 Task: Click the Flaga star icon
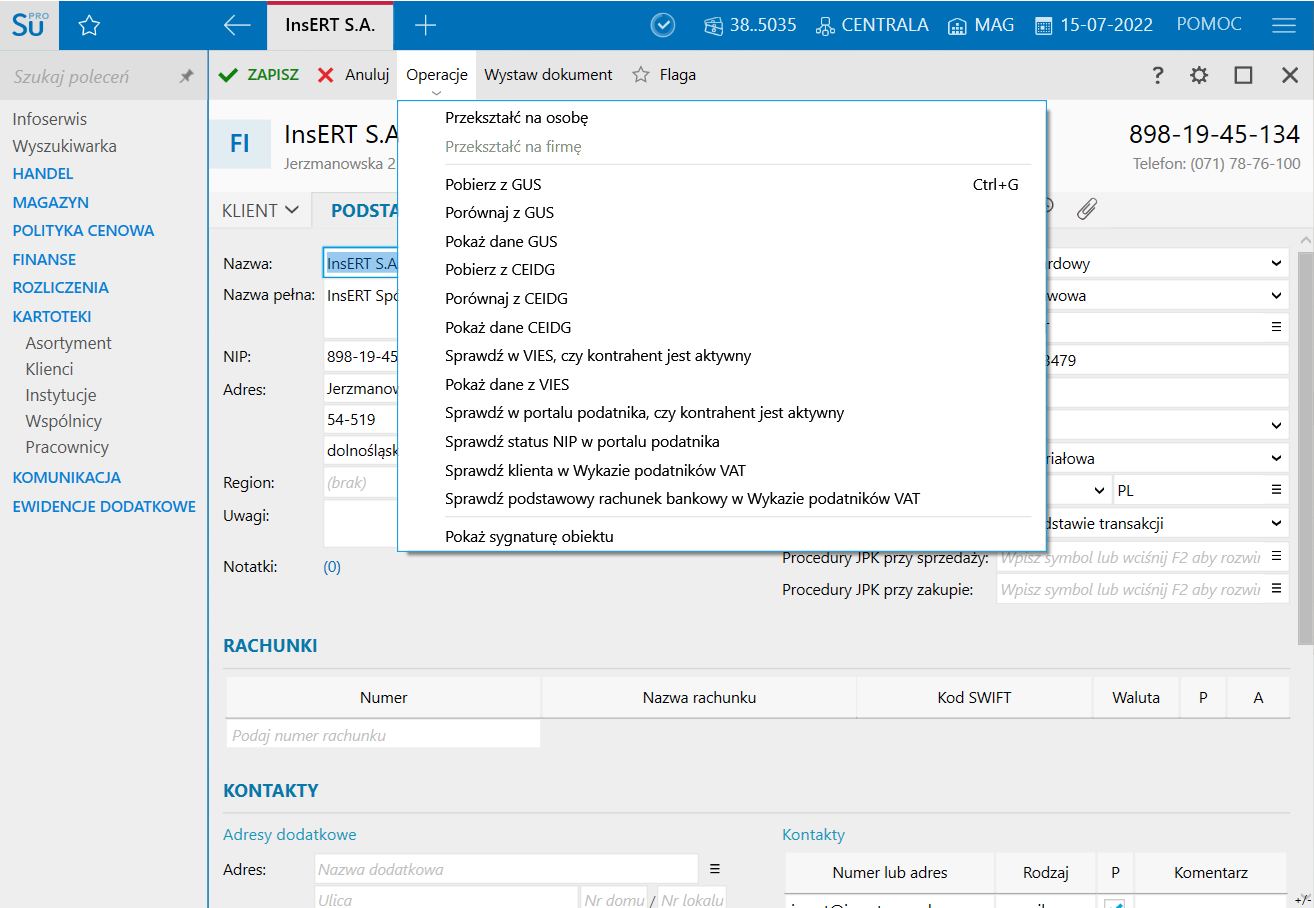point(641,75)
